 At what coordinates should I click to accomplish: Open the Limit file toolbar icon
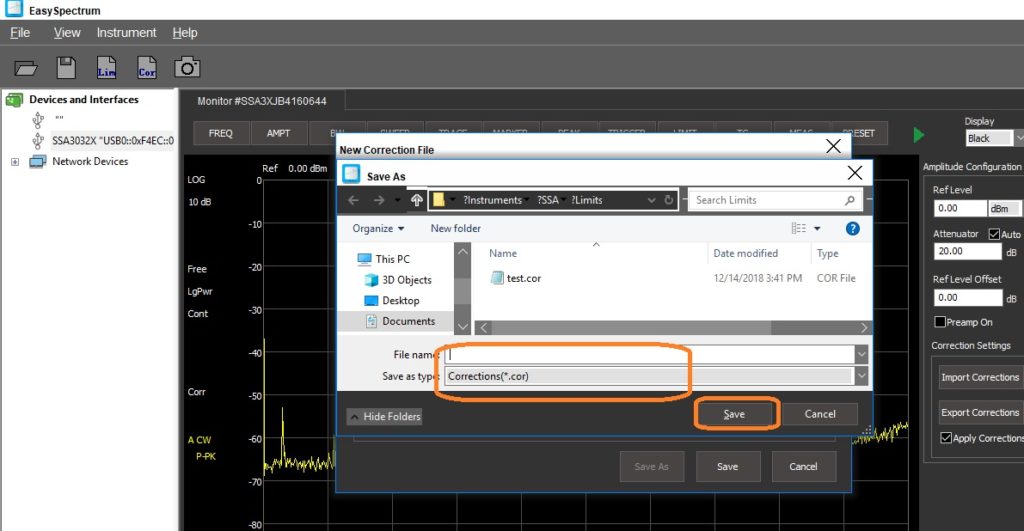point(106,68)
